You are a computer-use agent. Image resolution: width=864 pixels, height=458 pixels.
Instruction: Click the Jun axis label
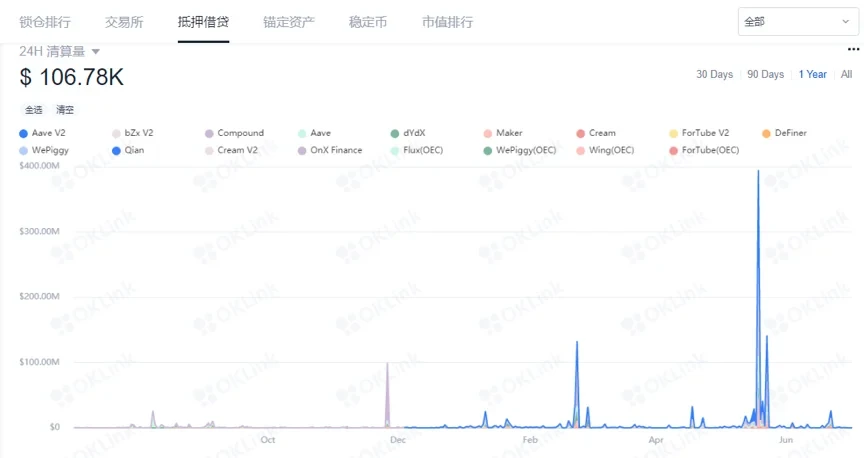pyautogui.click(x=786, y=440)
